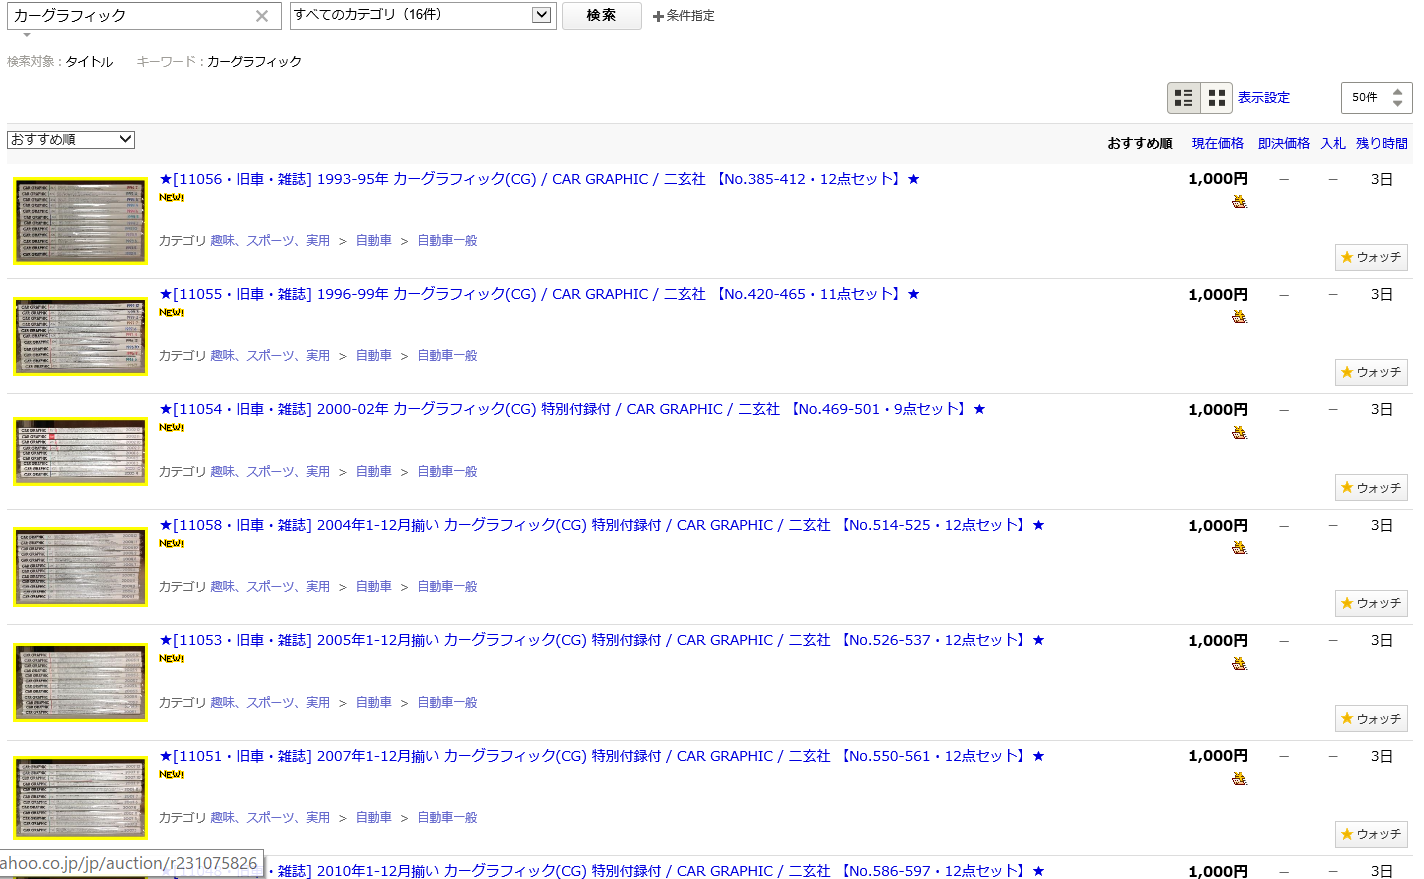Open 趣味、スポーツ、実用 category in No.385-412 row
The height and width of the screenshot is (879, 1424).
tap(270, 241)
